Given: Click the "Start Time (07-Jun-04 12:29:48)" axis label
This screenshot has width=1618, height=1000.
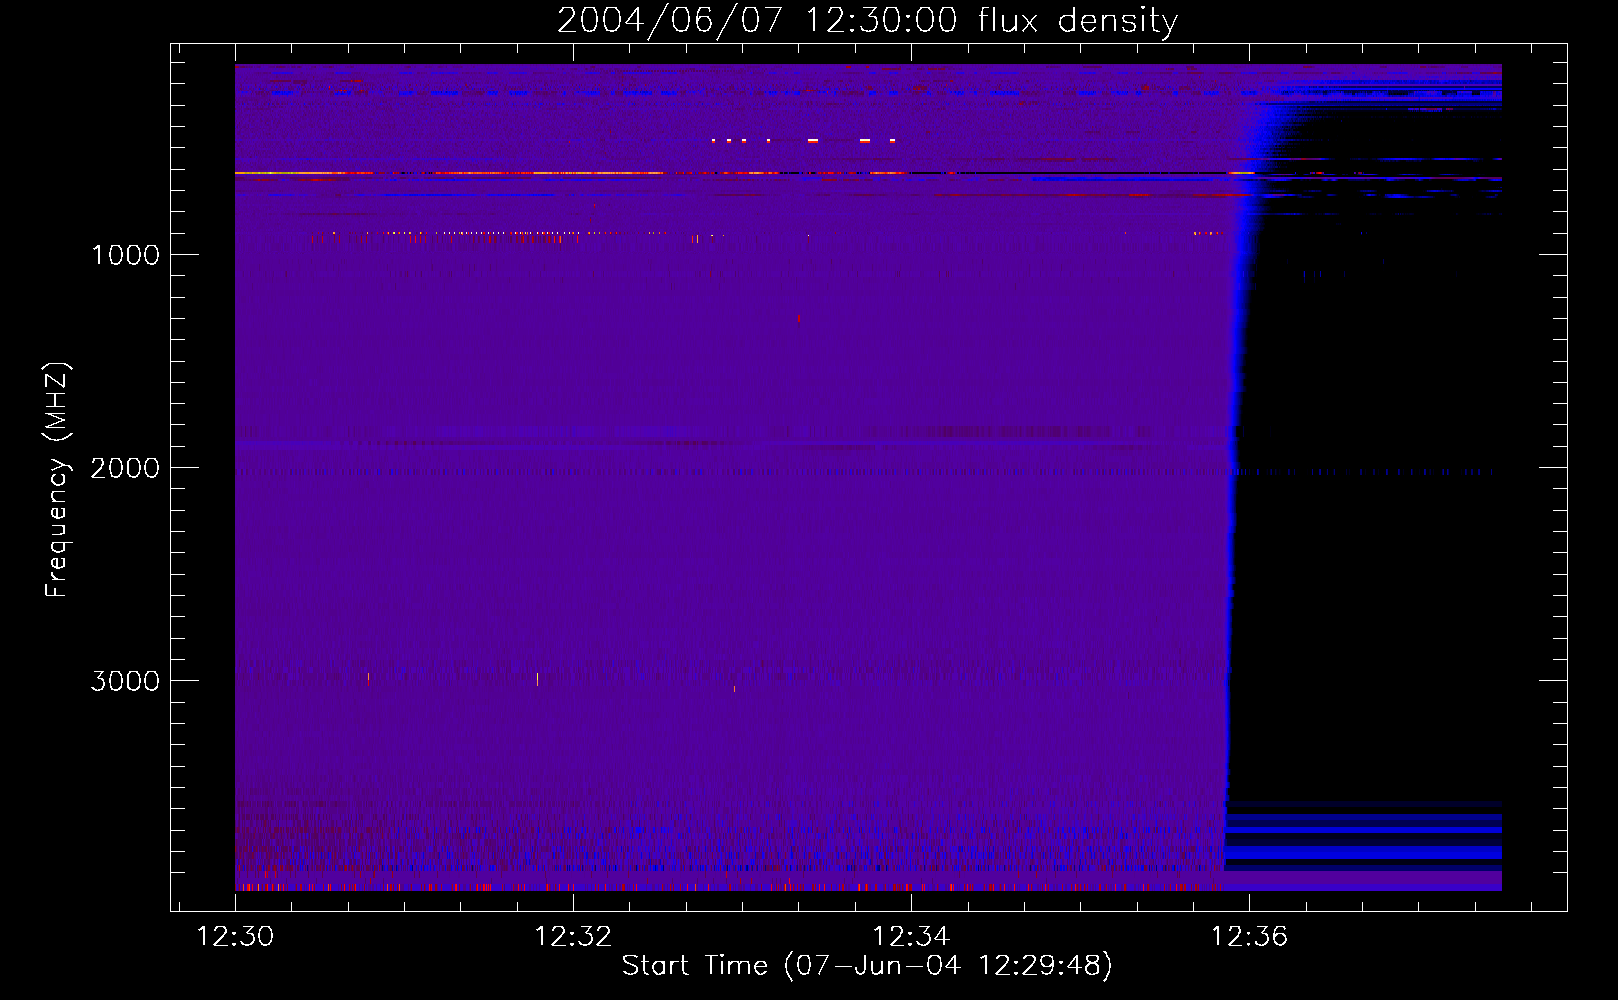Looking at the screenshot, I should pos(867,966).
